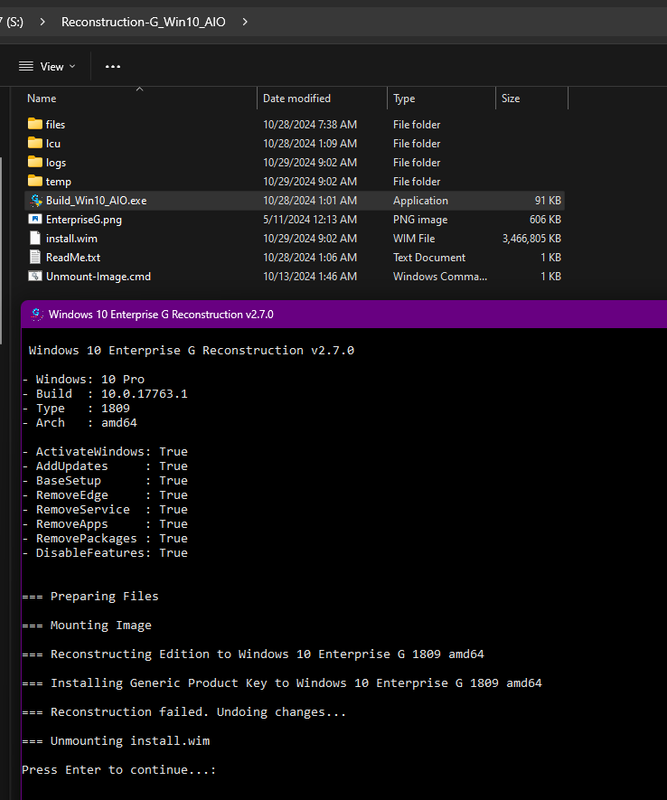Click the 10/13/2024 1:46 AM date cell
This screenshot has width=667, height=800.
click(x=310, y=276)
